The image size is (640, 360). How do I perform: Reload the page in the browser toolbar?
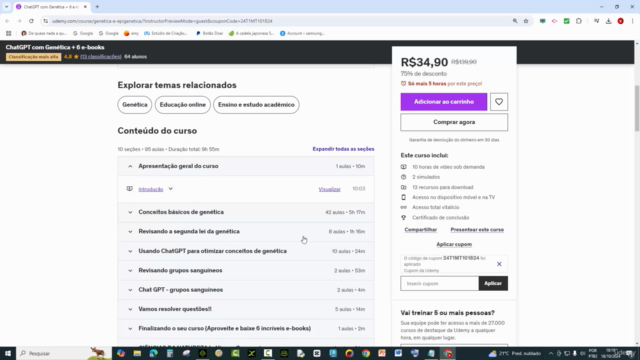[x=31, y=21]
